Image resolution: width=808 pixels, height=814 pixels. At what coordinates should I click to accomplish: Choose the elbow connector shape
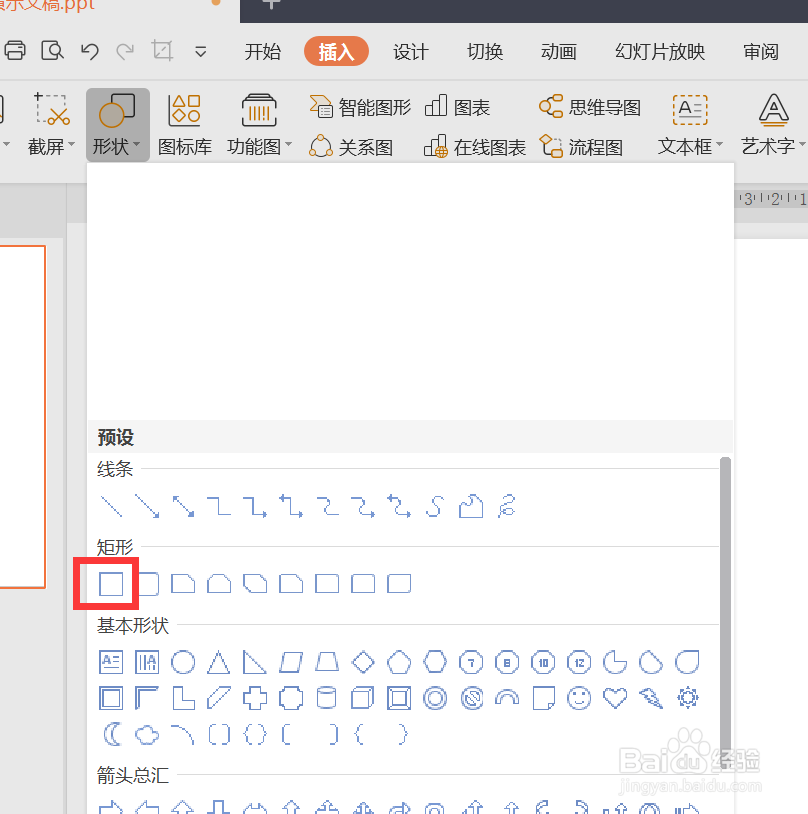219,506
